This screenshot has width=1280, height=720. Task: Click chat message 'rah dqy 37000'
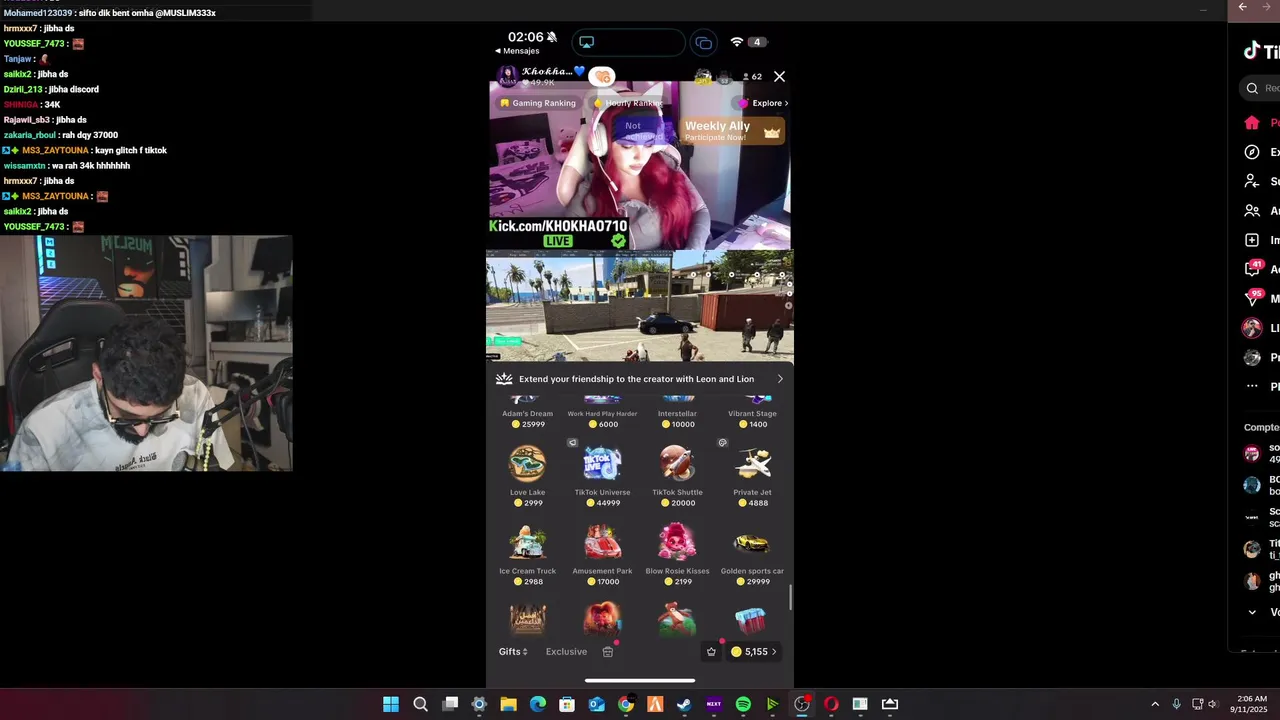click(x=90, y=135)
